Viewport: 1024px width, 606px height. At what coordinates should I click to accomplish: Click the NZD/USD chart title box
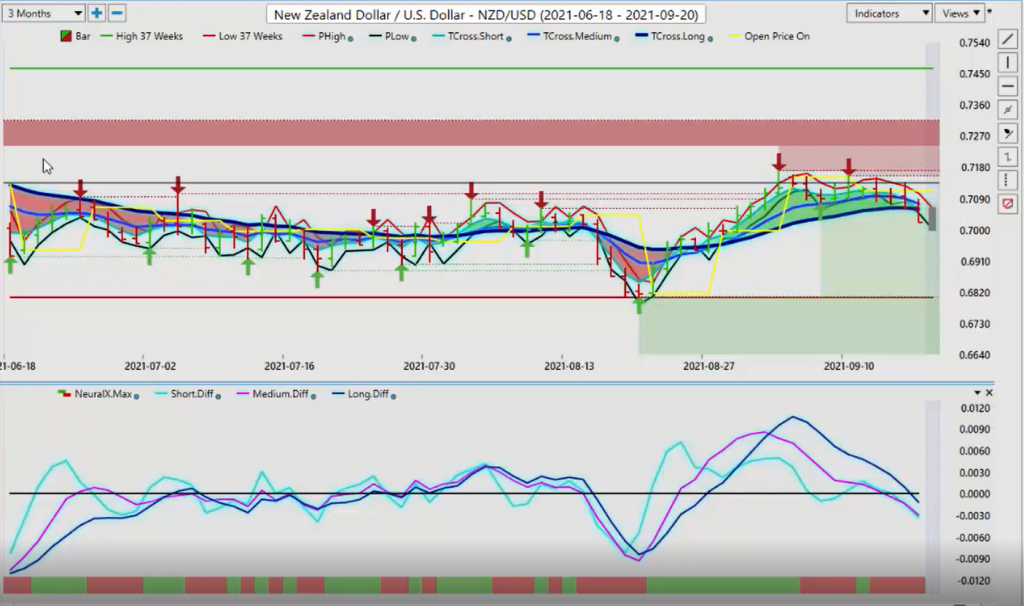pyautogui.click(x=486, y=14)
